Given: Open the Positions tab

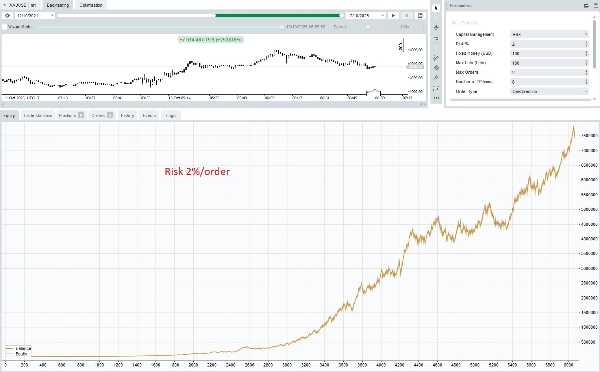Looking at the screenshot, I should point(71,115).
